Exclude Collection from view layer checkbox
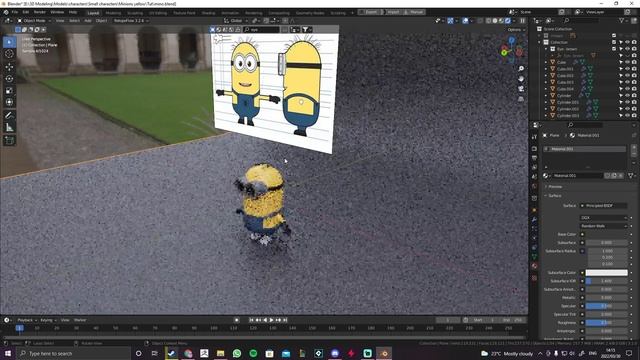The image size is (640, 360). pyautogui.click(x=614, y=42)
